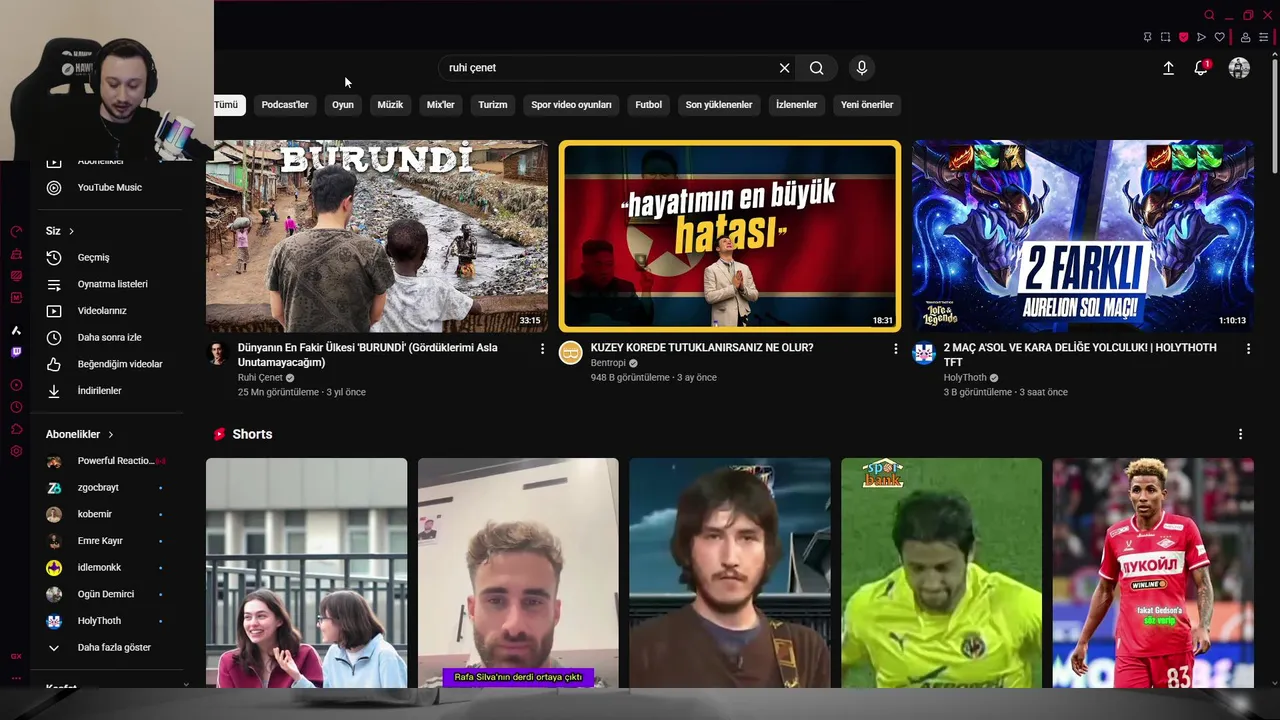Open options for the BURUNDI video

click(542, 349)
